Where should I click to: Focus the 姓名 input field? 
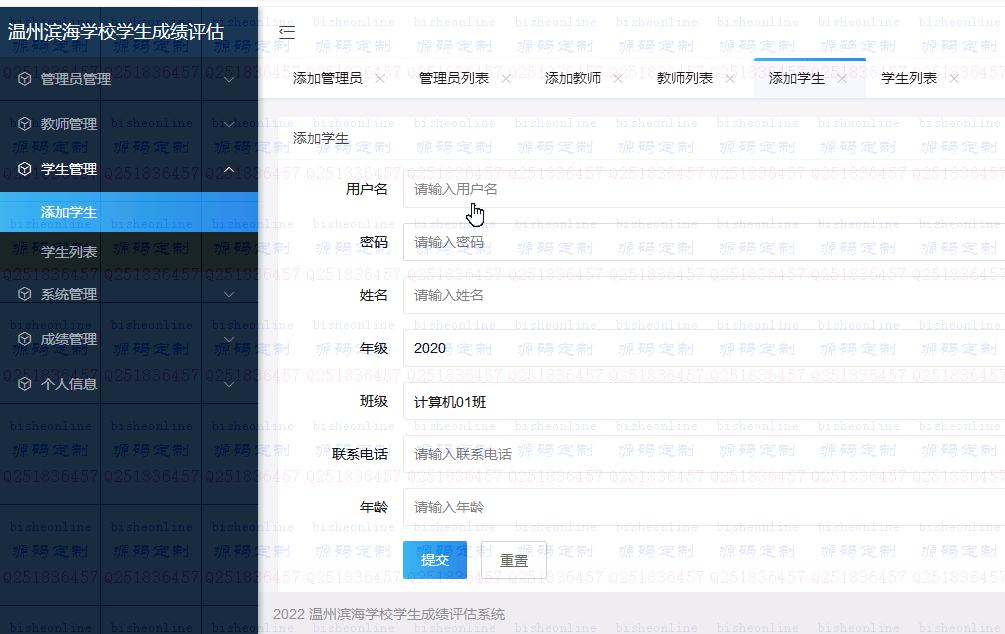coord(704,296)
